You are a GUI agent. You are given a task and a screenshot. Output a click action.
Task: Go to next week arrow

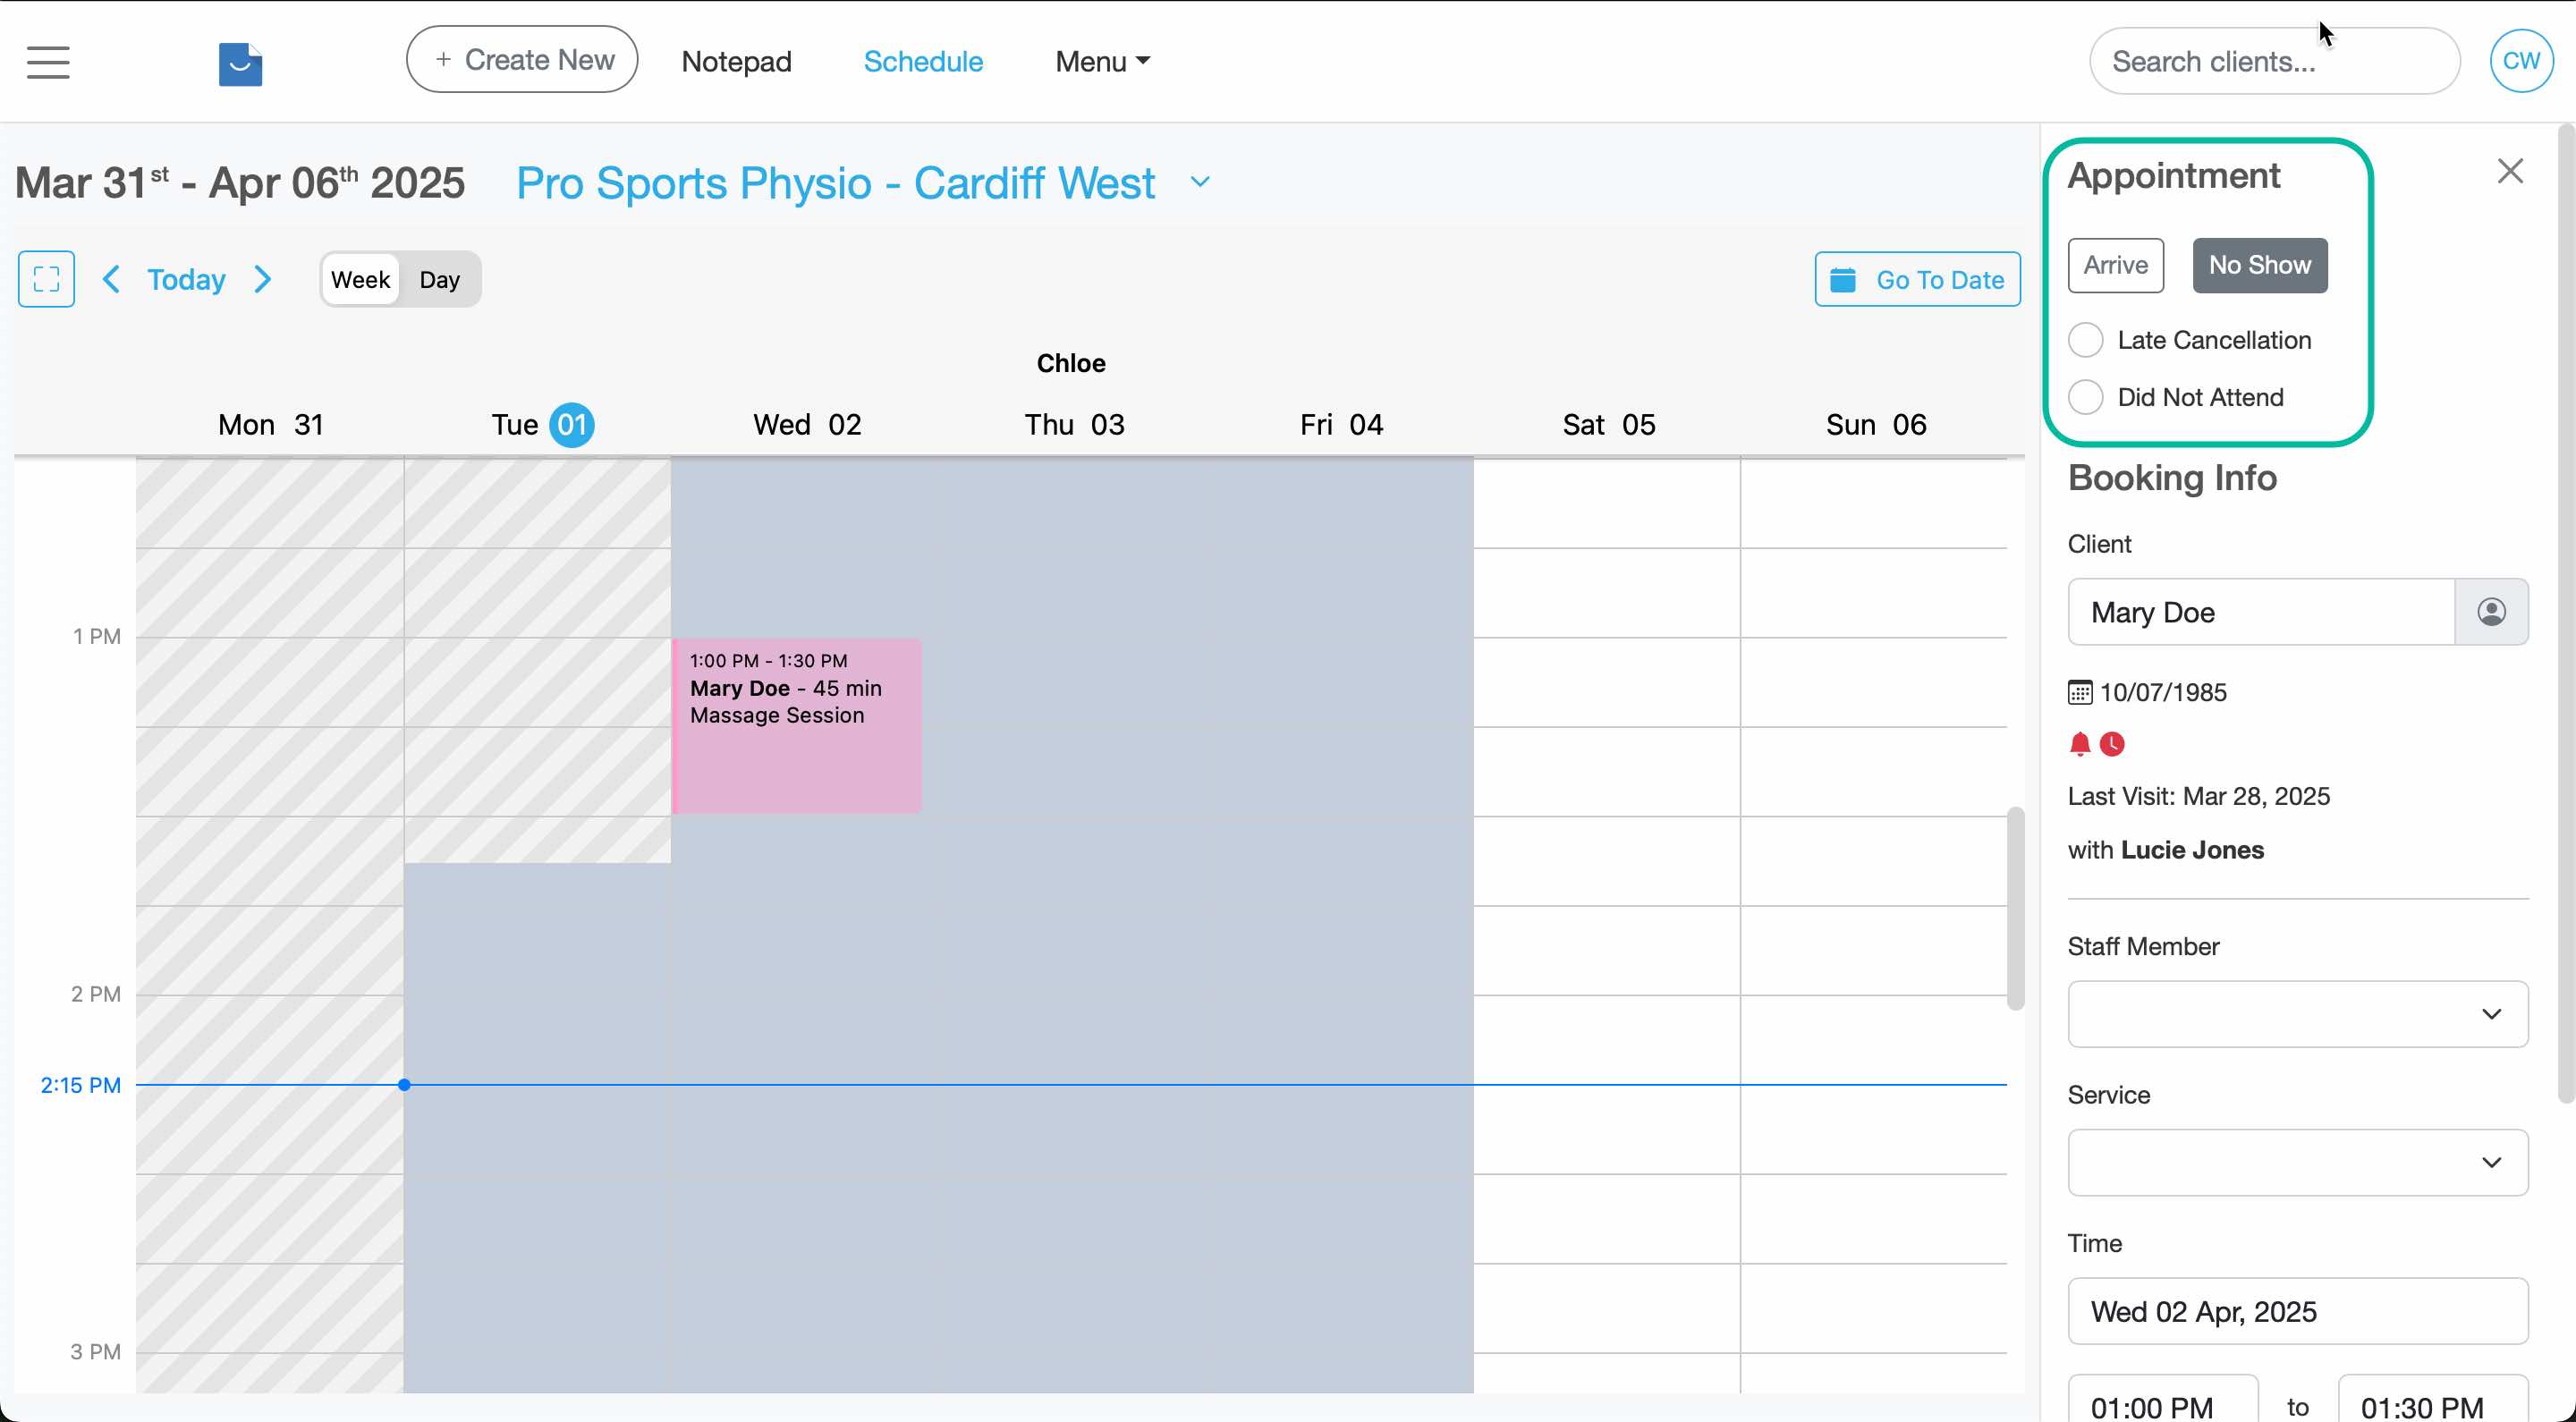coord(263,279)
